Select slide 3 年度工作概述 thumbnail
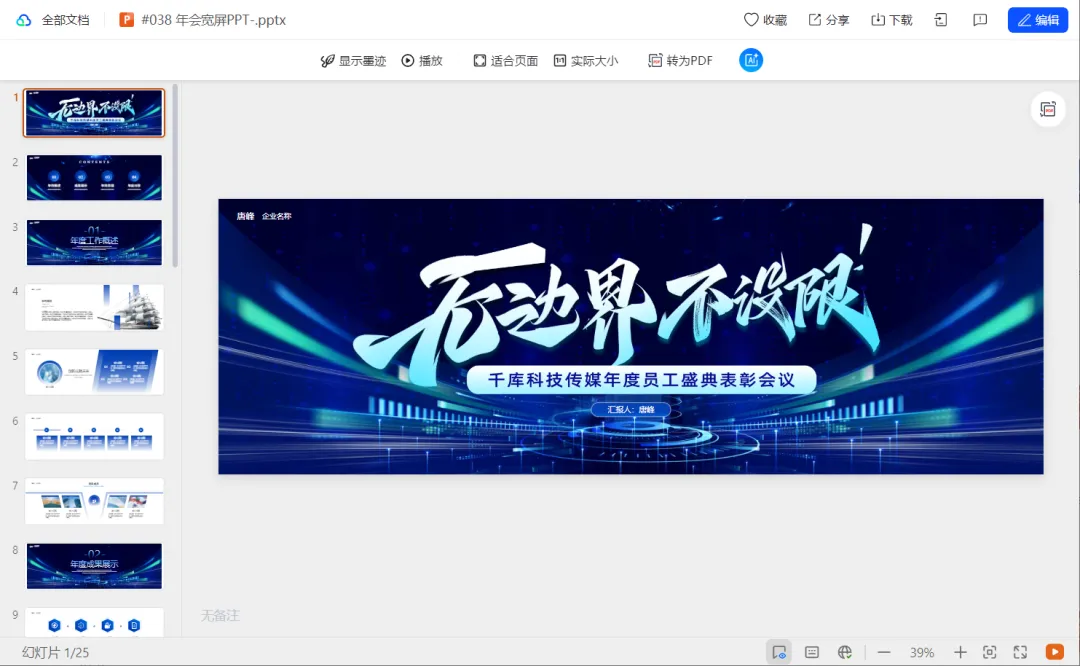 tap(94, 242)
